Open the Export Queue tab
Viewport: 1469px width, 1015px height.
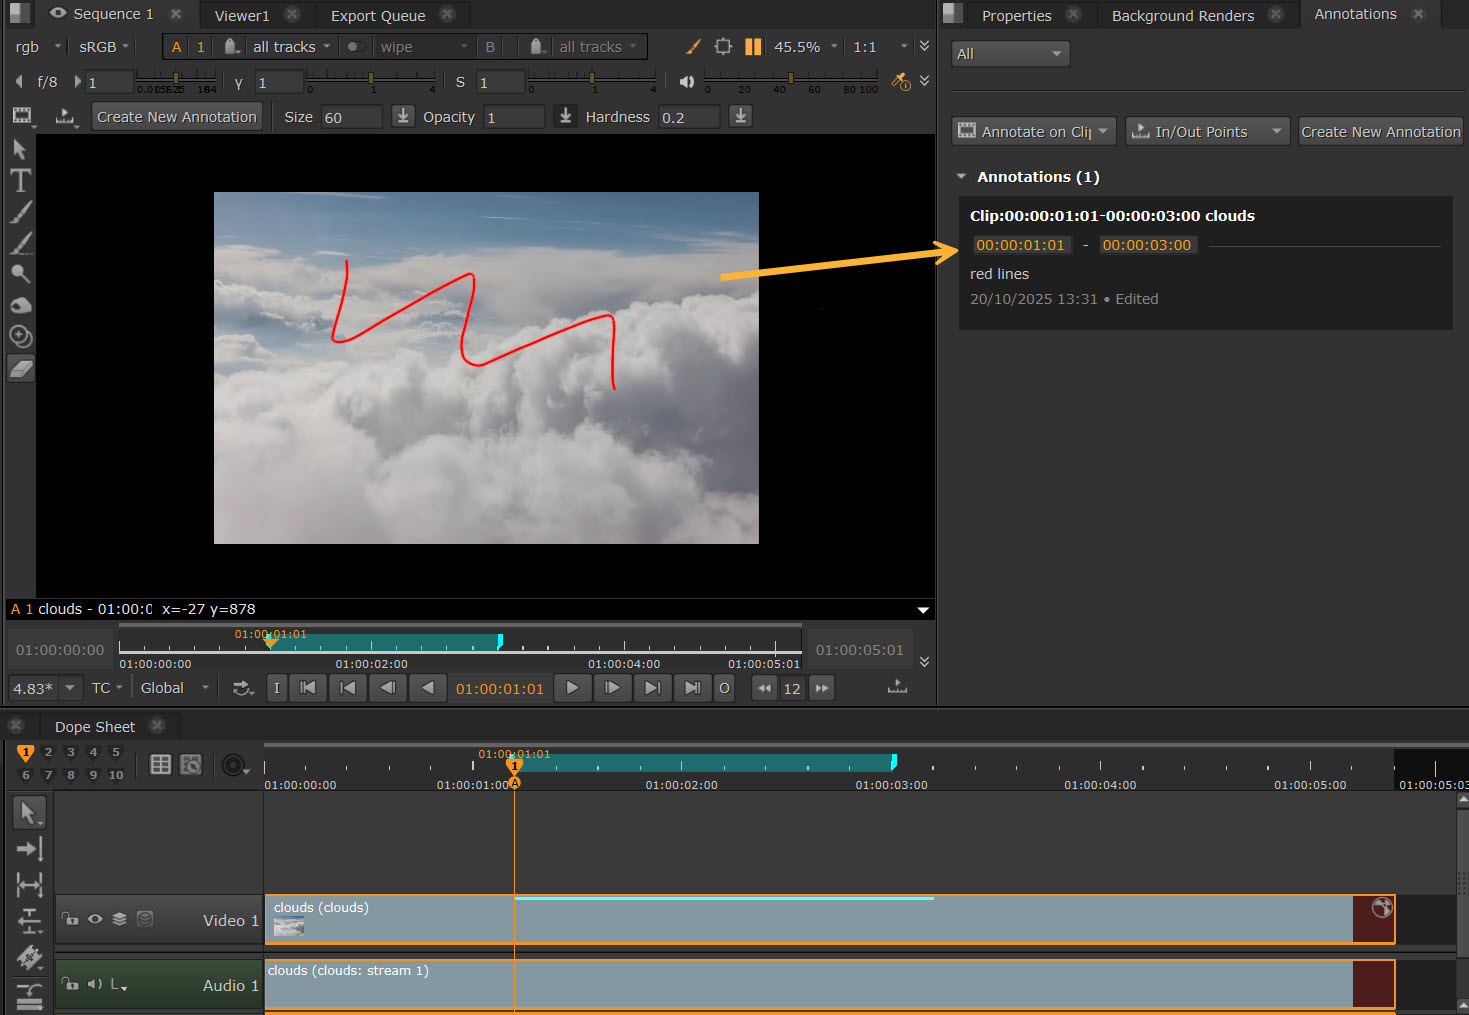[x=377, y=15]
